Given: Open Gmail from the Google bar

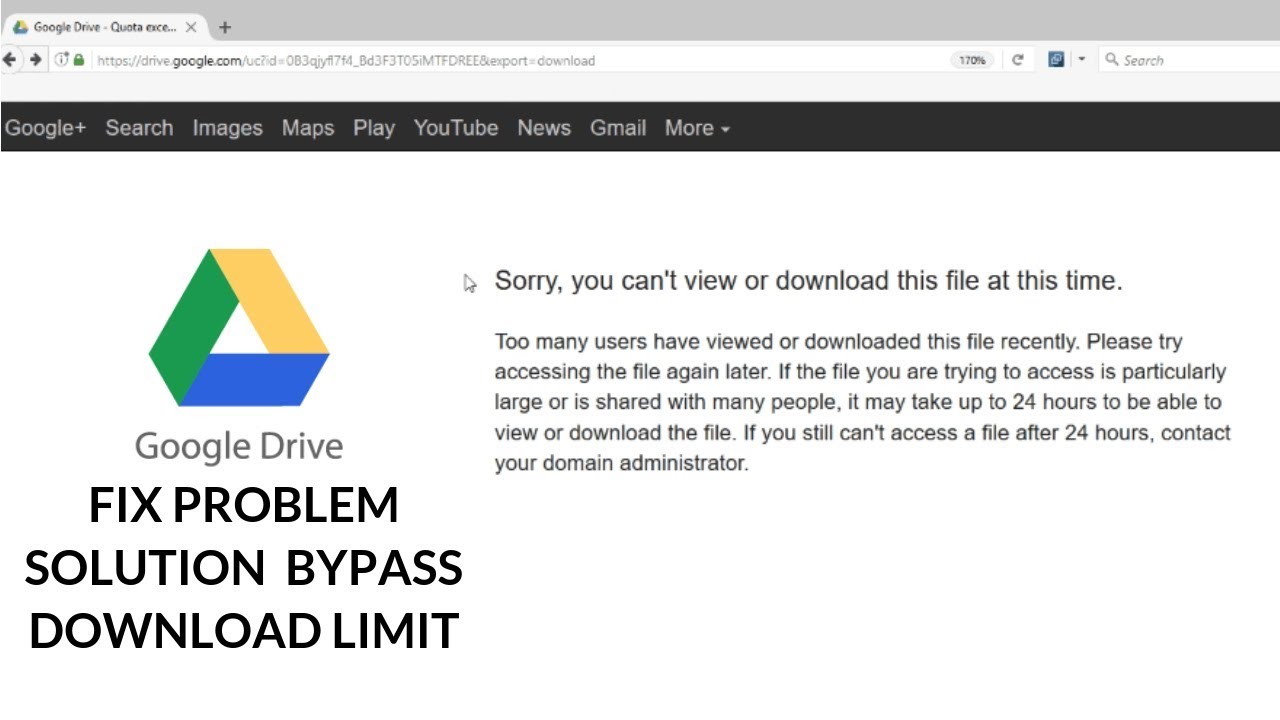Looking at the screenshot, I should coord(618,128).
